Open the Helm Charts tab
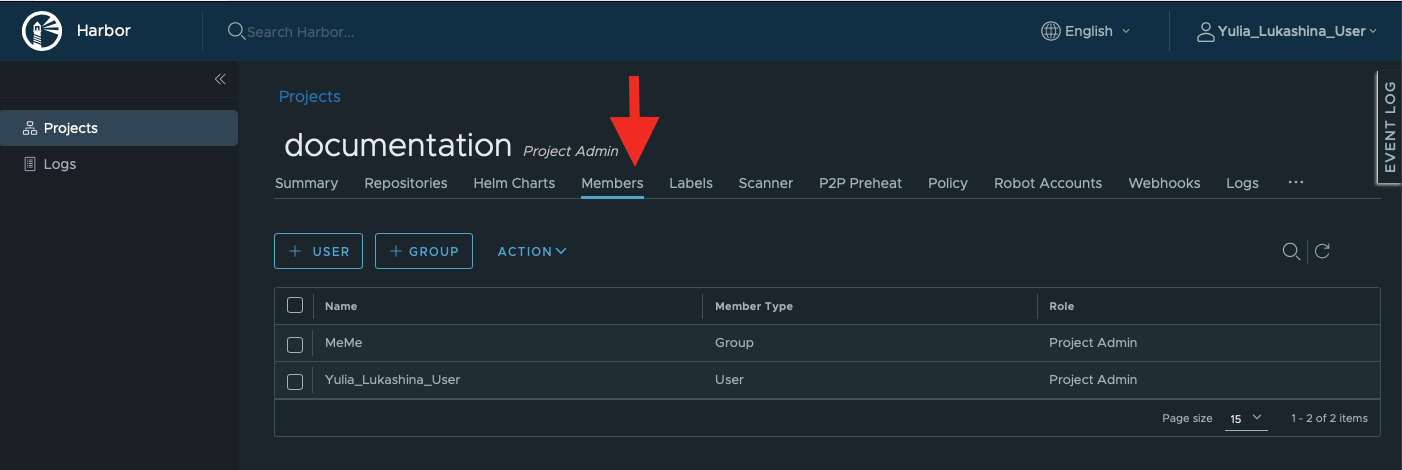Viewport: 1402px width, 470px height. click(514, 183)
